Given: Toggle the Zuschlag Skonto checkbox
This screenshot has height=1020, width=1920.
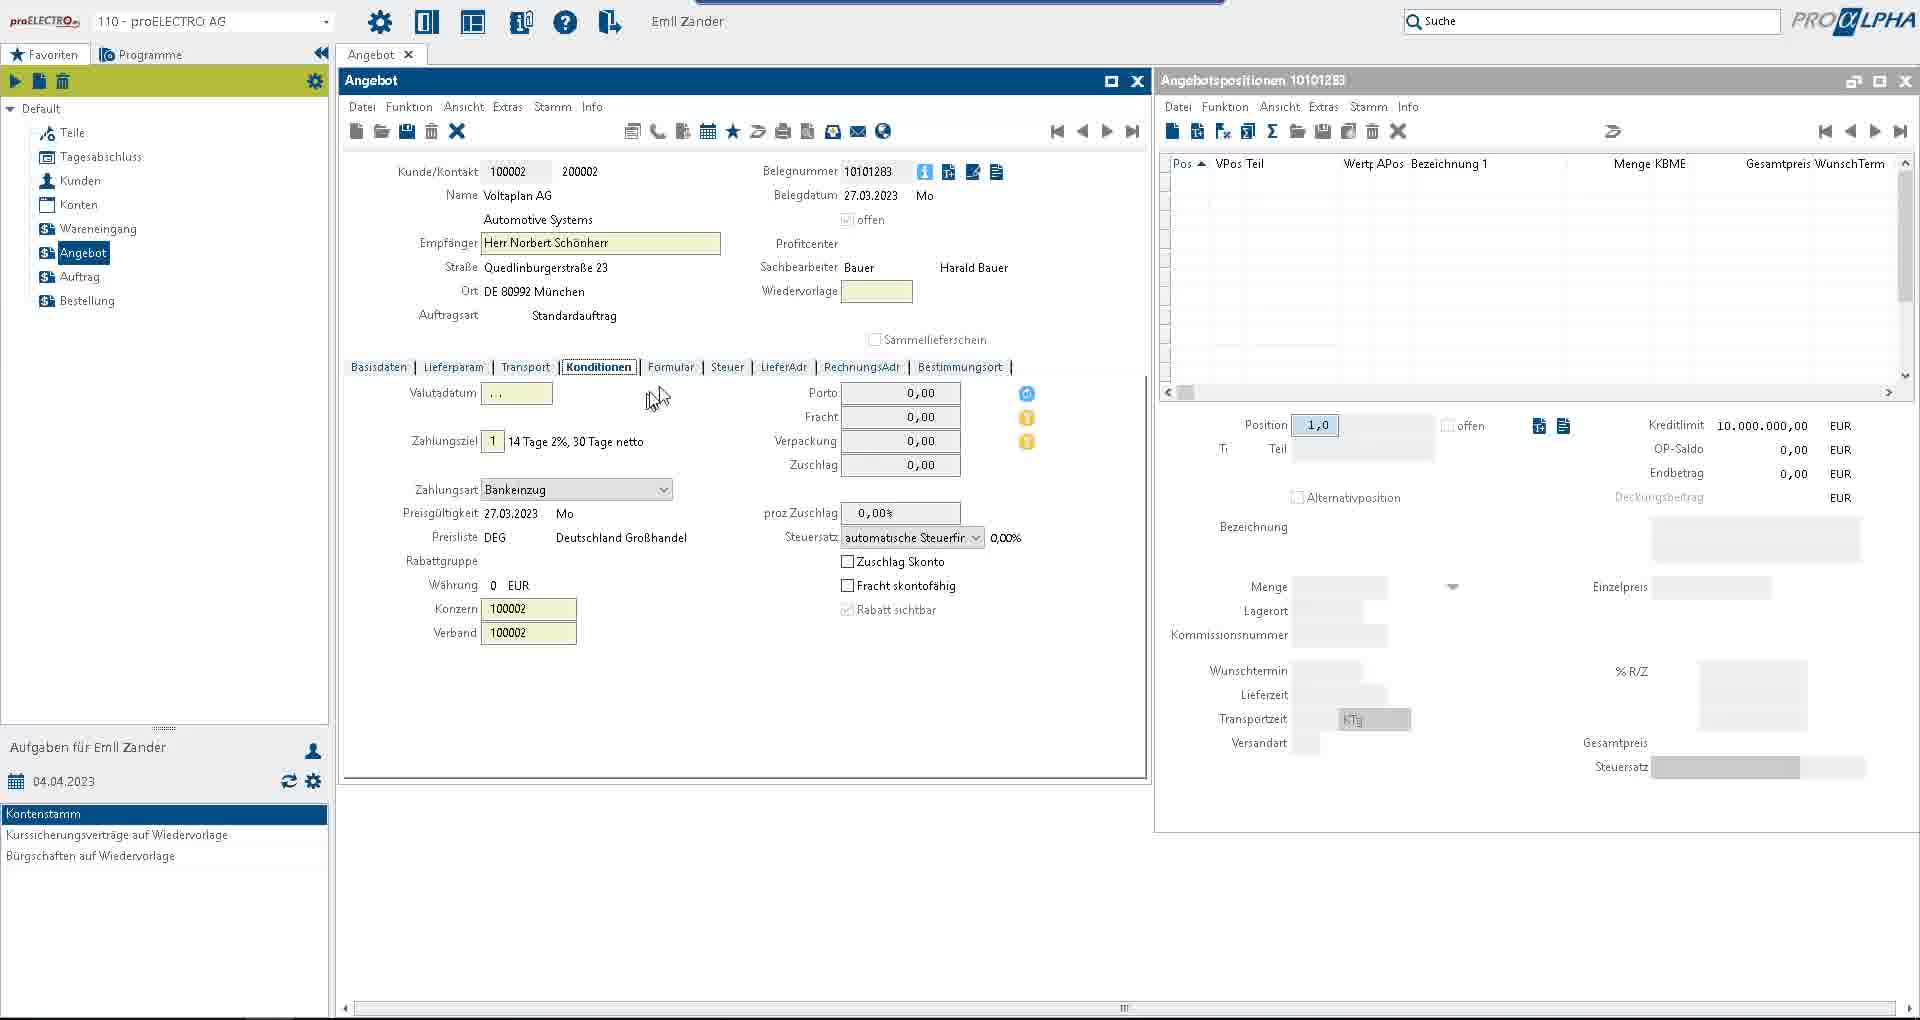Looking at the screenshot, I should pyautogui.click(x=847, y=562).
